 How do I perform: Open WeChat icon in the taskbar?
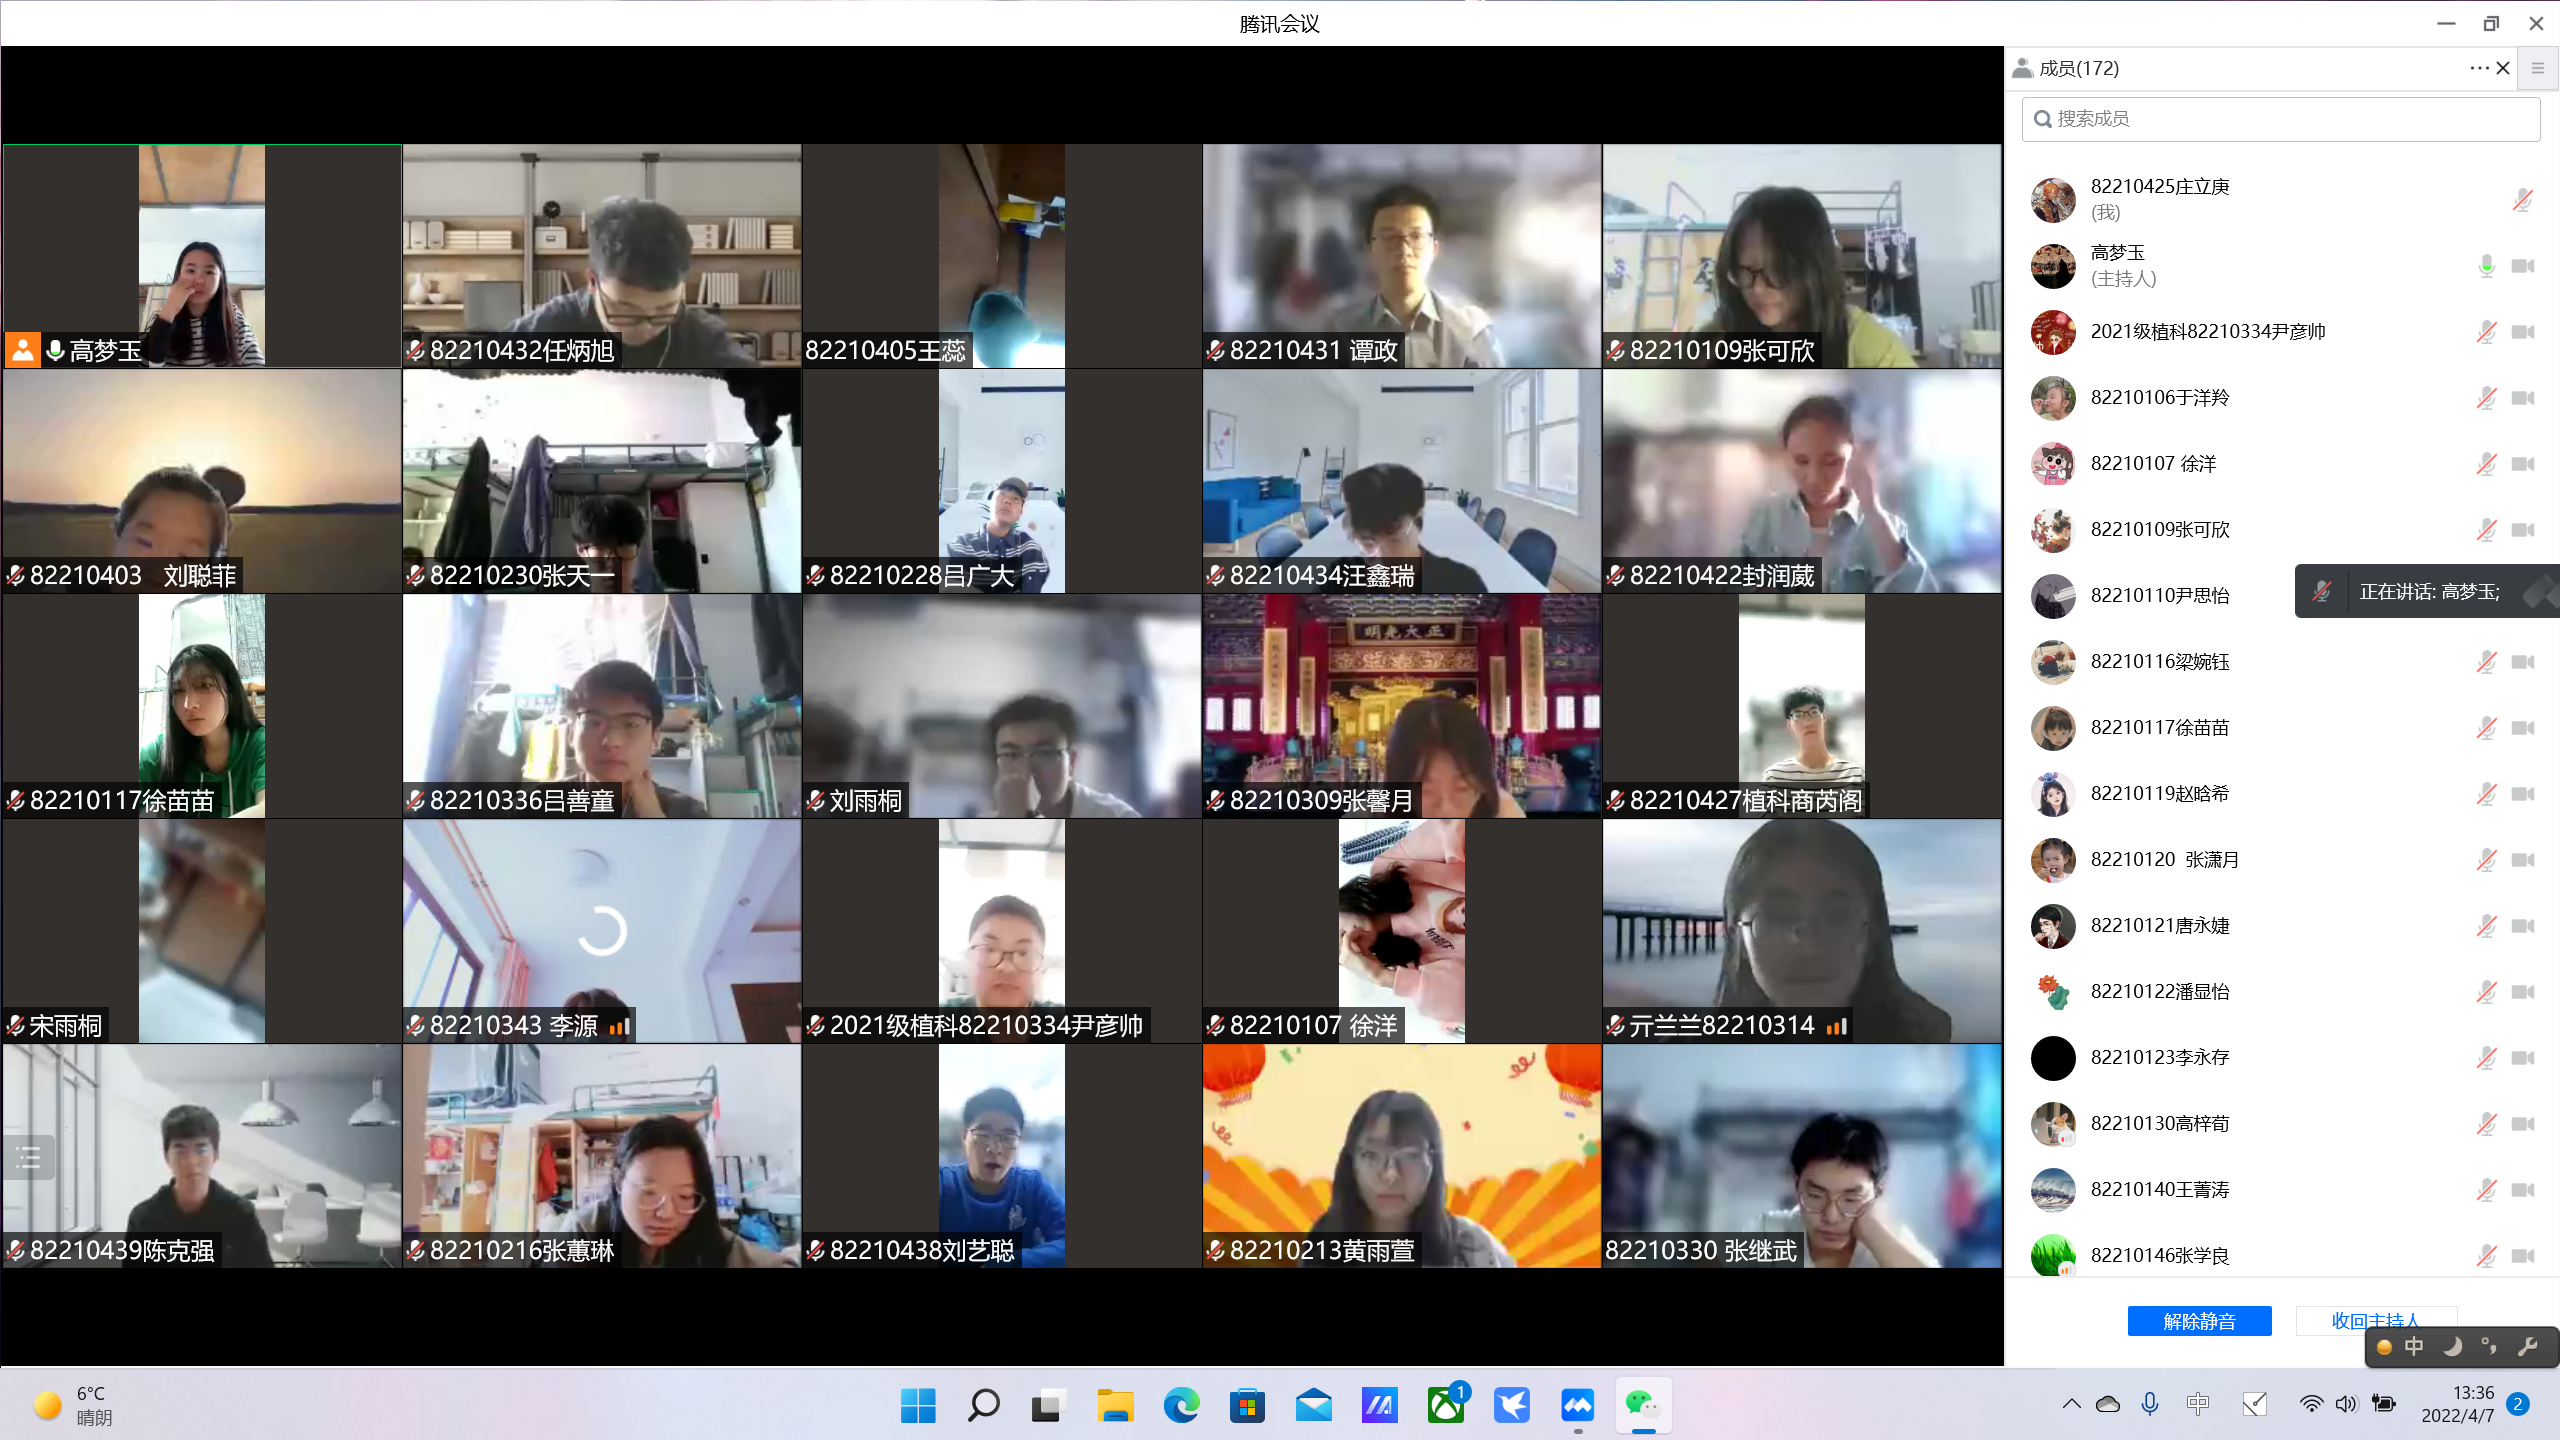point(1642,1406)
